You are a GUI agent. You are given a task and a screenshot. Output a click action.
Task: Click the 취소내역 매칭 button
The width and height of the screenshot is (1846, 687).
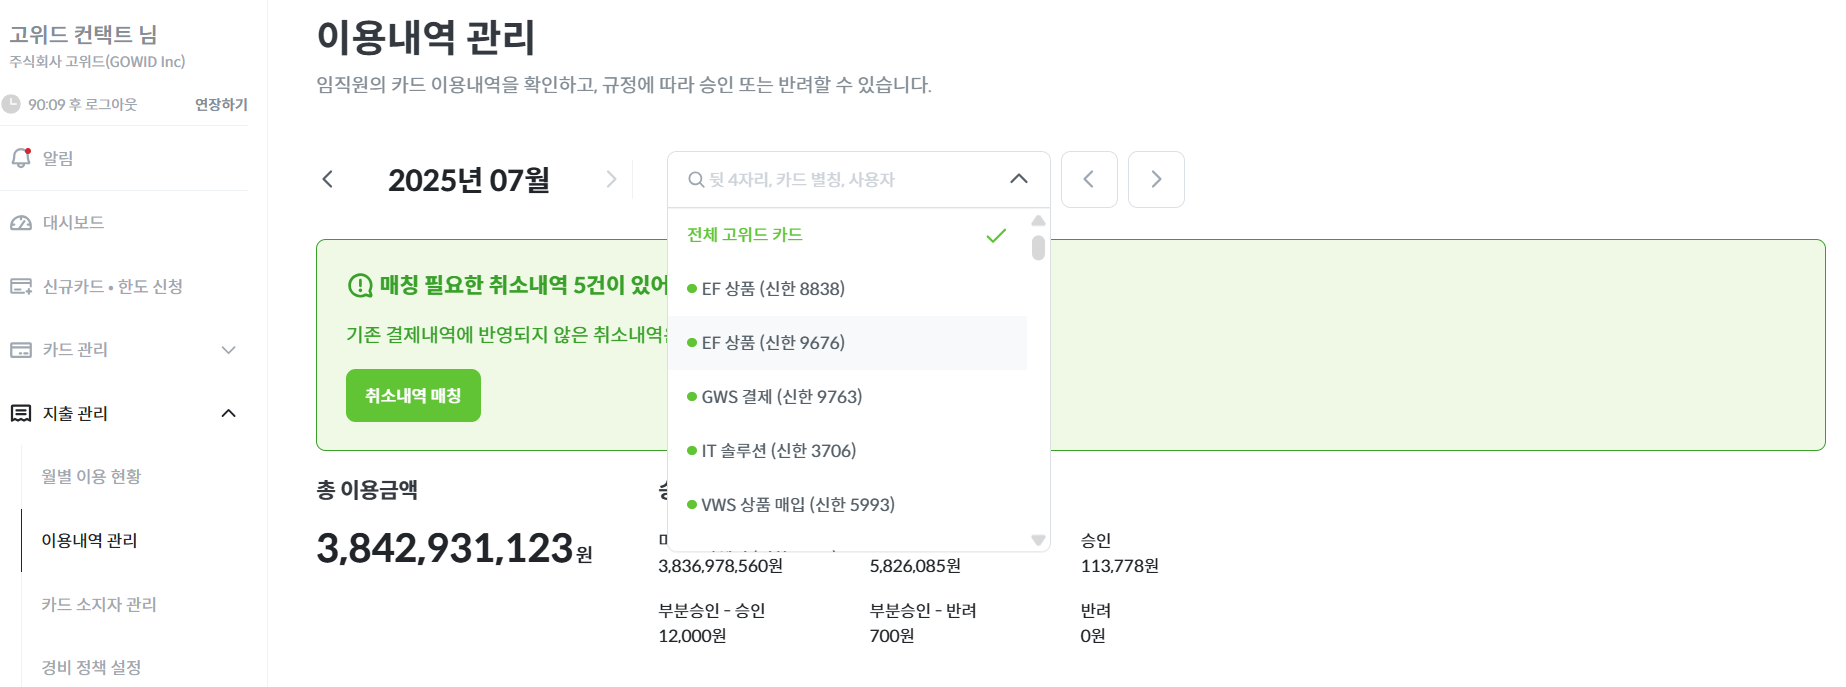[413, 396]
